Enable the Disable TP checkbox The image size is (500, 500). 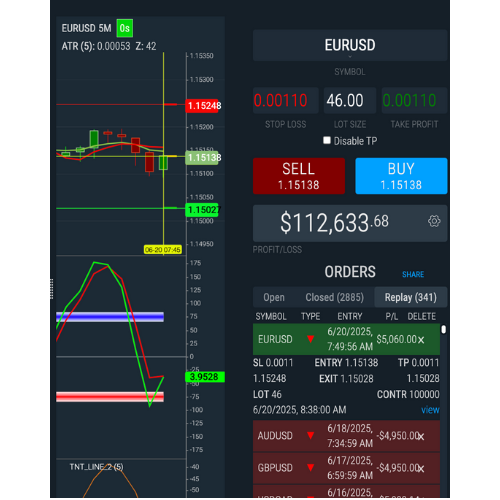(x=327, y=140)
